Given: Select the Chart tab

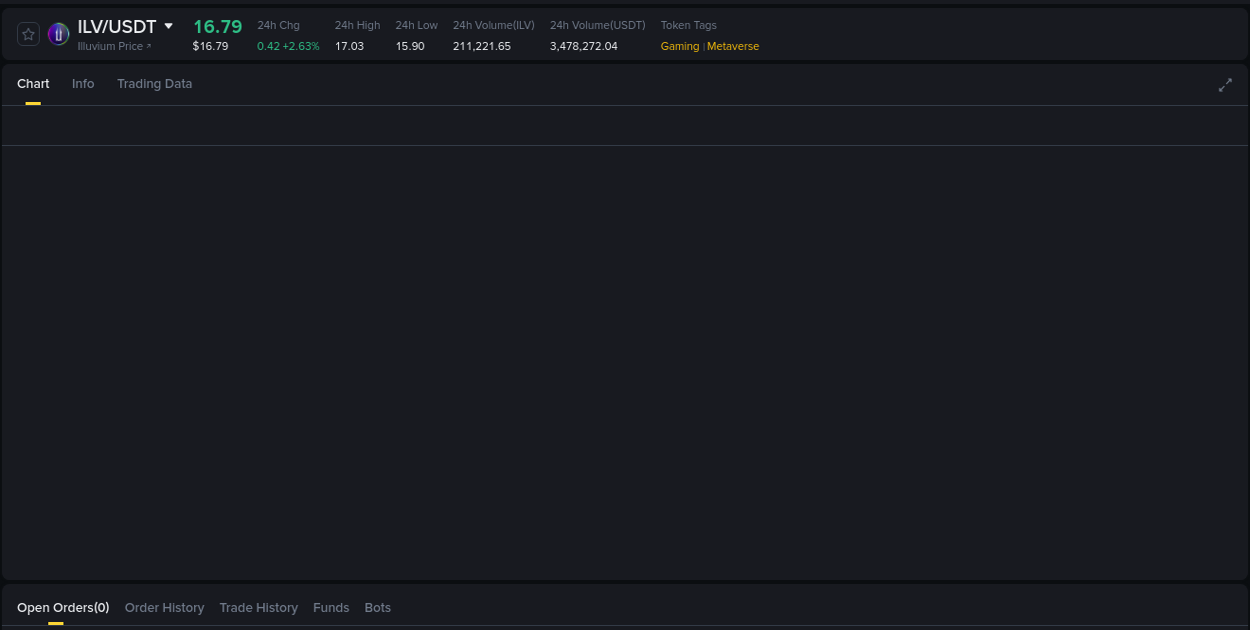Looking at the screenshot, I should point(33,84).
